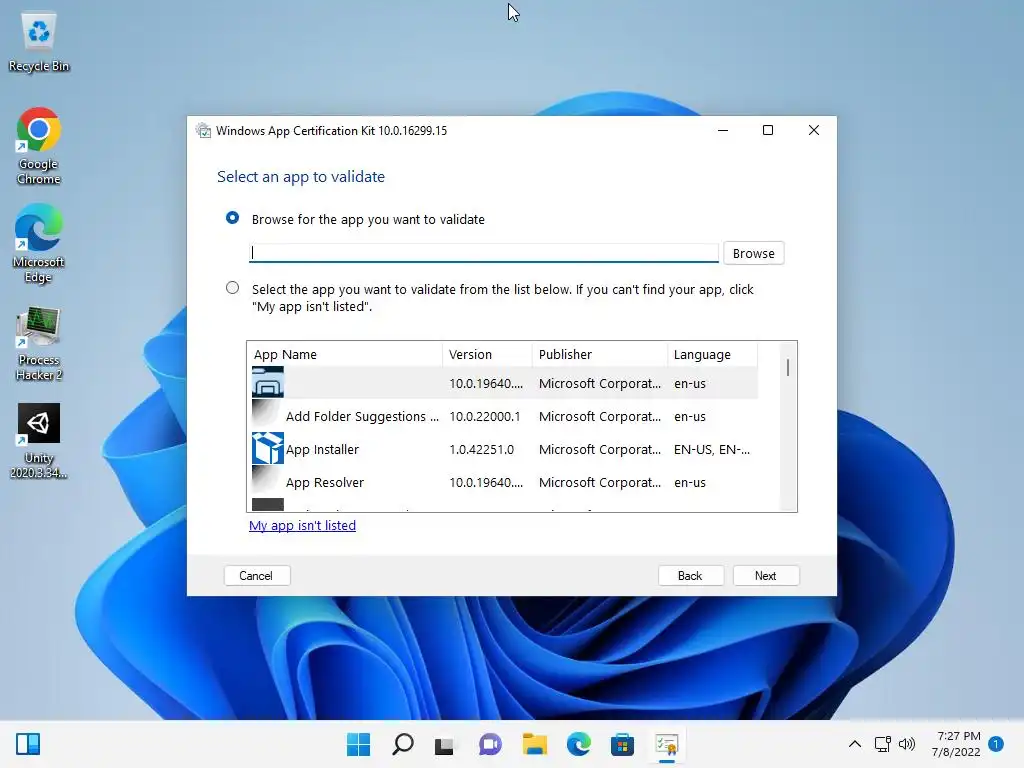This screenshot has height=768, width=1024.
Task: Click the App Resolver app icon
Action: 268,482
